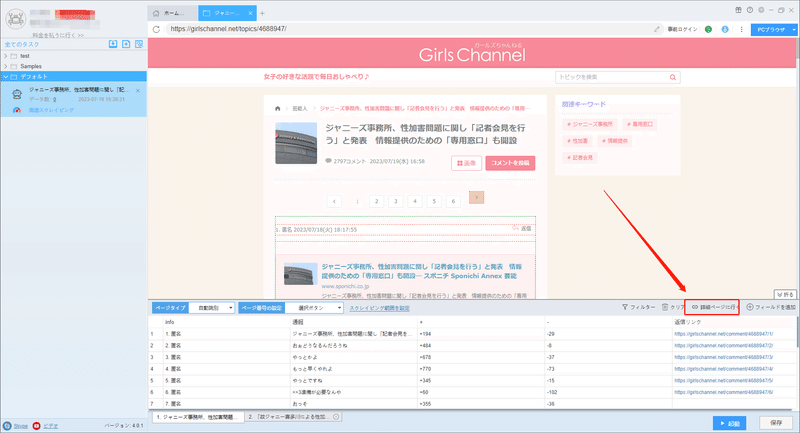Click the article thumbnail image
The height and width of the screenshot is (433, 800).
[296, 143]
